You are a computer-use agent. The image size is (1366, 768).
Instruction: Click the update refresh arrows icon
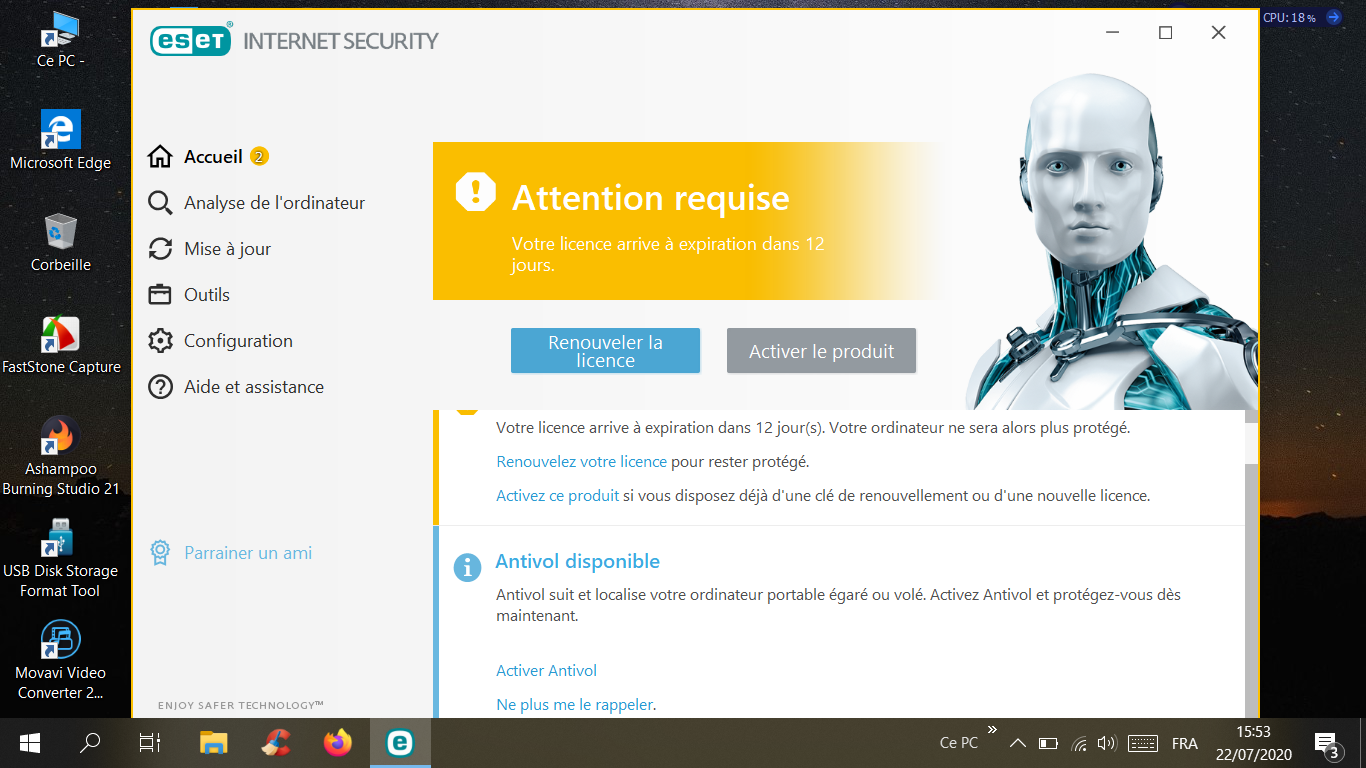pos(160,249)
